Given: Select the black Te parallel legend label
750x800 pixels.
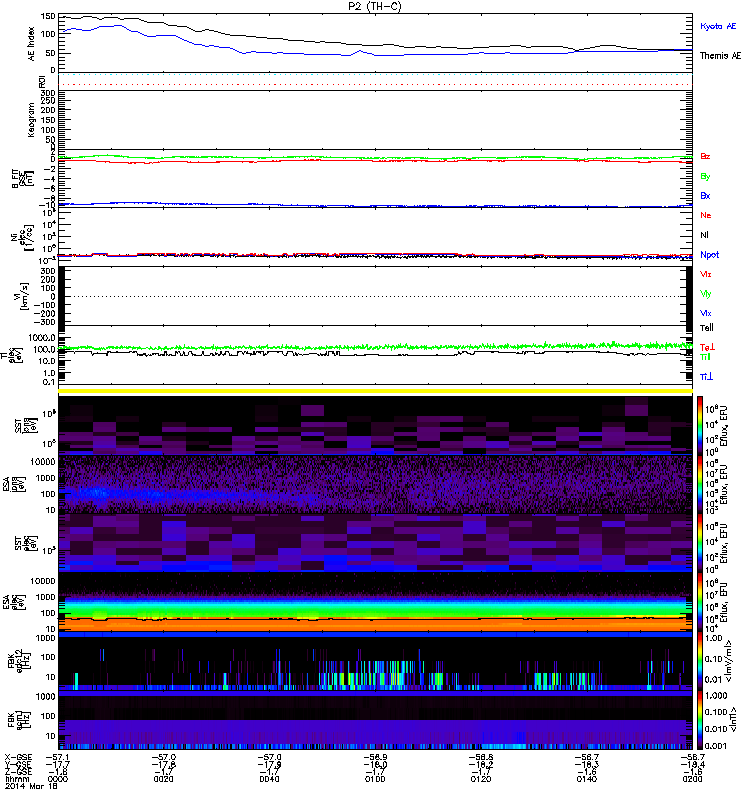Looking at the screenshot, I should [707, 328].
